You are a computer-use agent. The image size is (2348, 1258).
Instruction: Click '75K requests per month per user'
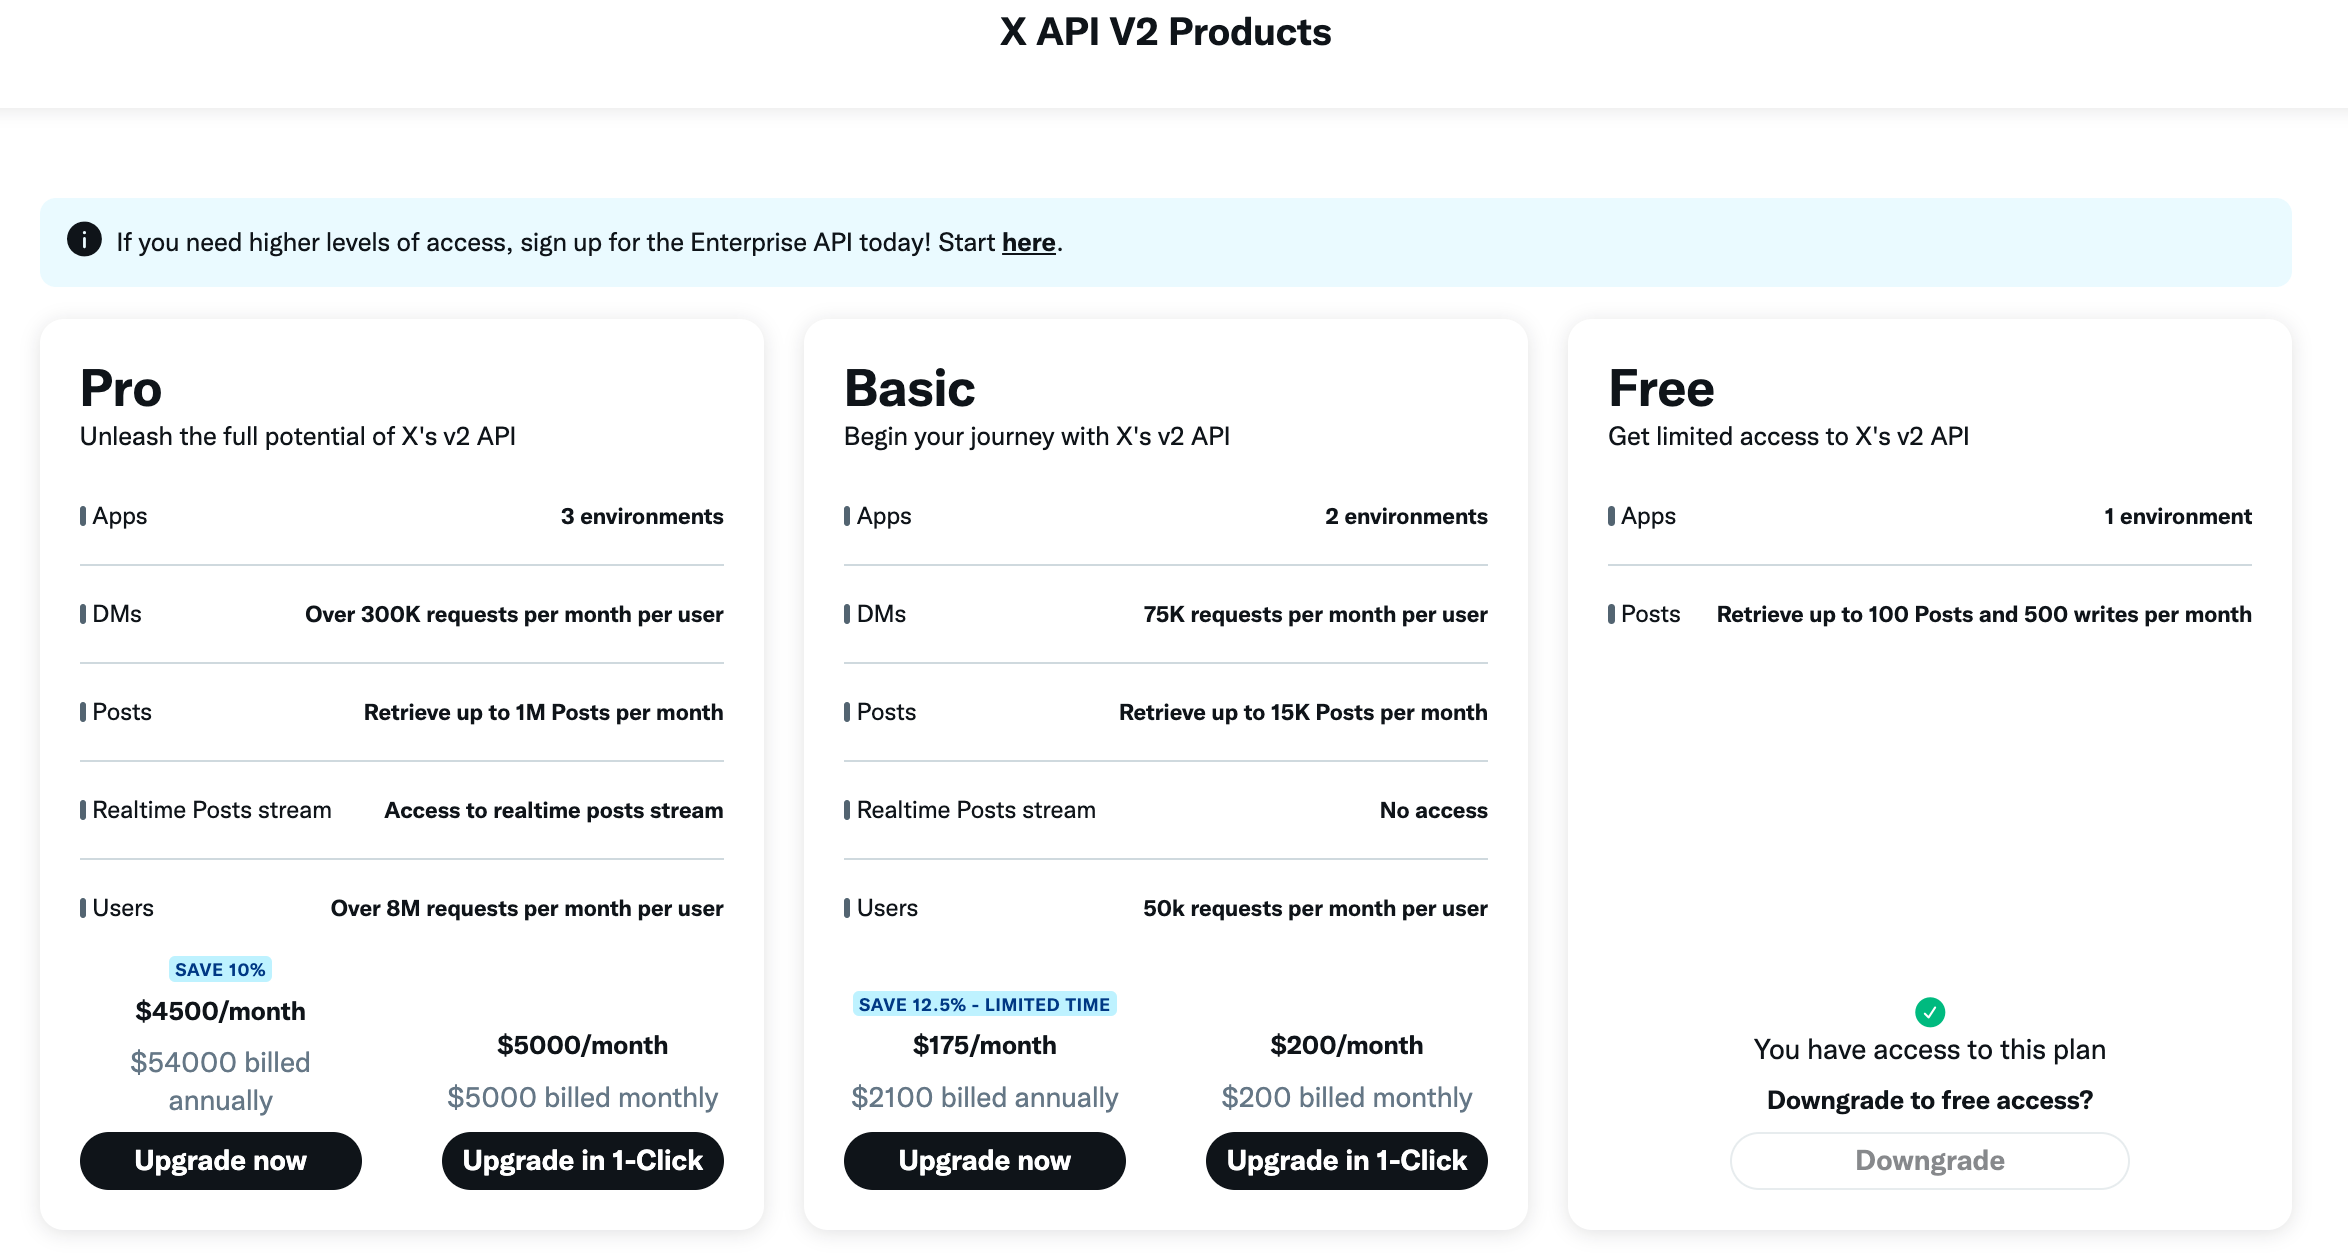click(x=1315, y=614)
